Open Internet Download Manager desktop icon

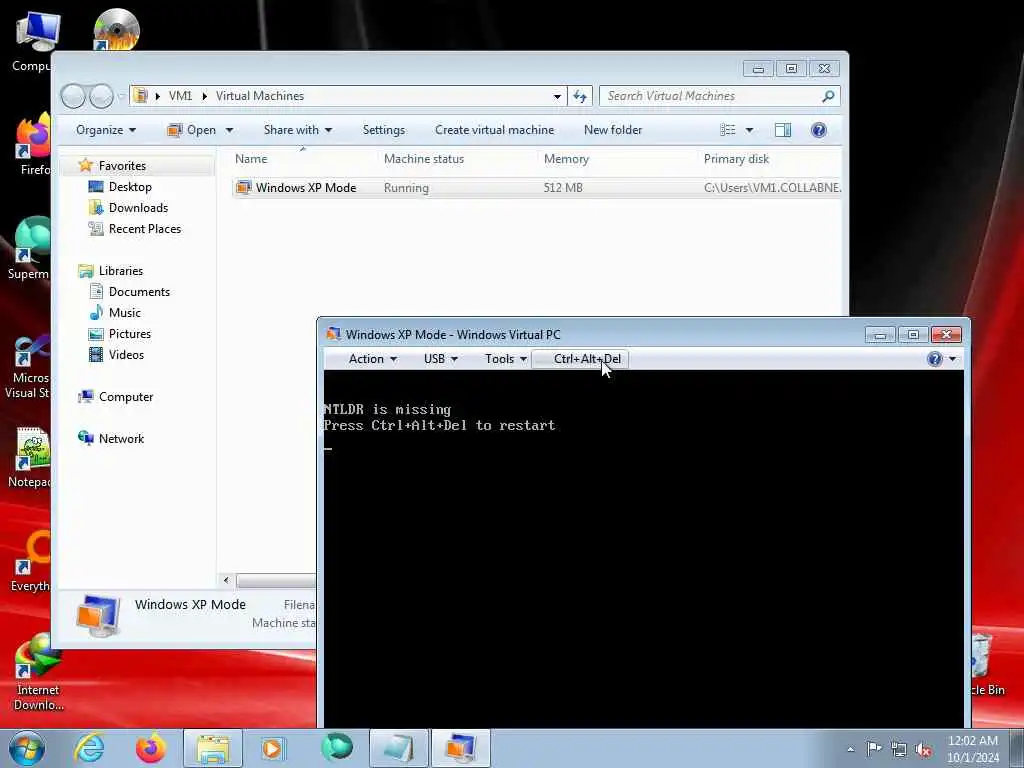(38, 673)
